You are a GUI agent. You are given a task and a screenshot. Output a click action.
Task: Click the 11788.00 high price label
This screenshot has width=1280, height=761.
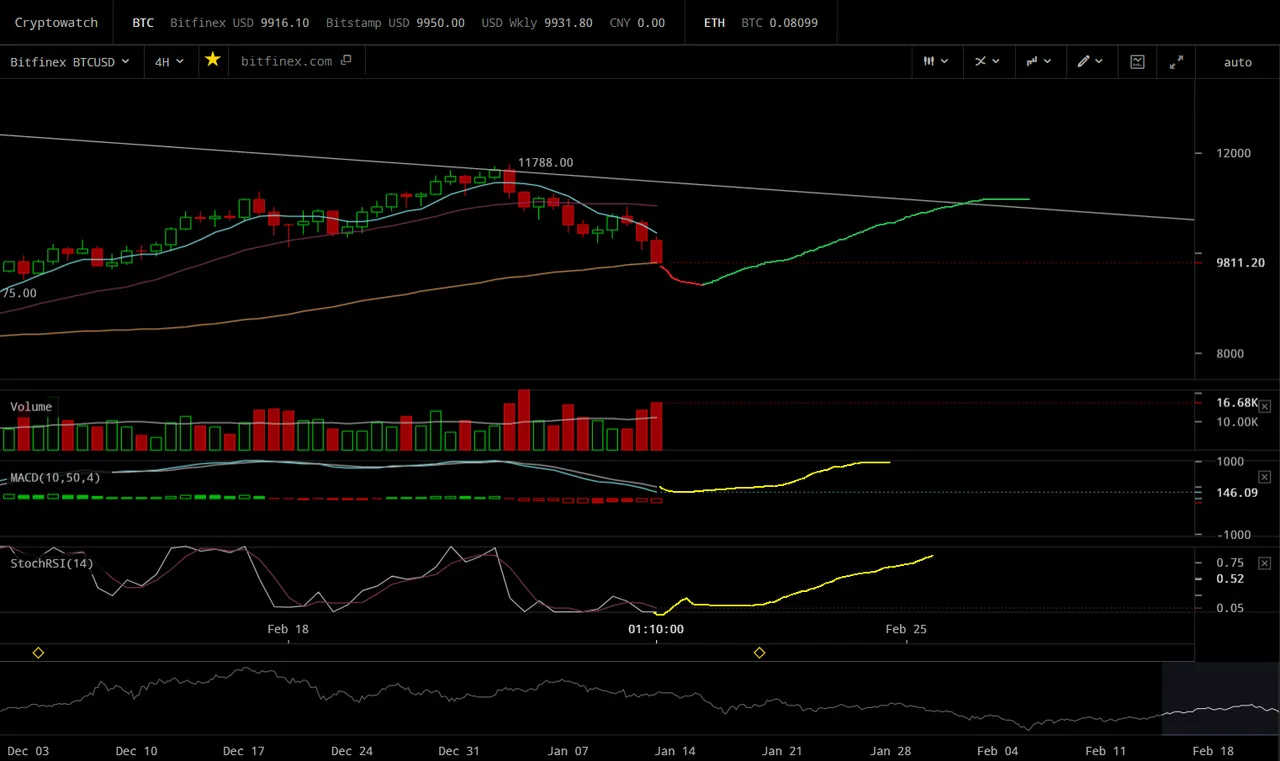tap(545, 163)
